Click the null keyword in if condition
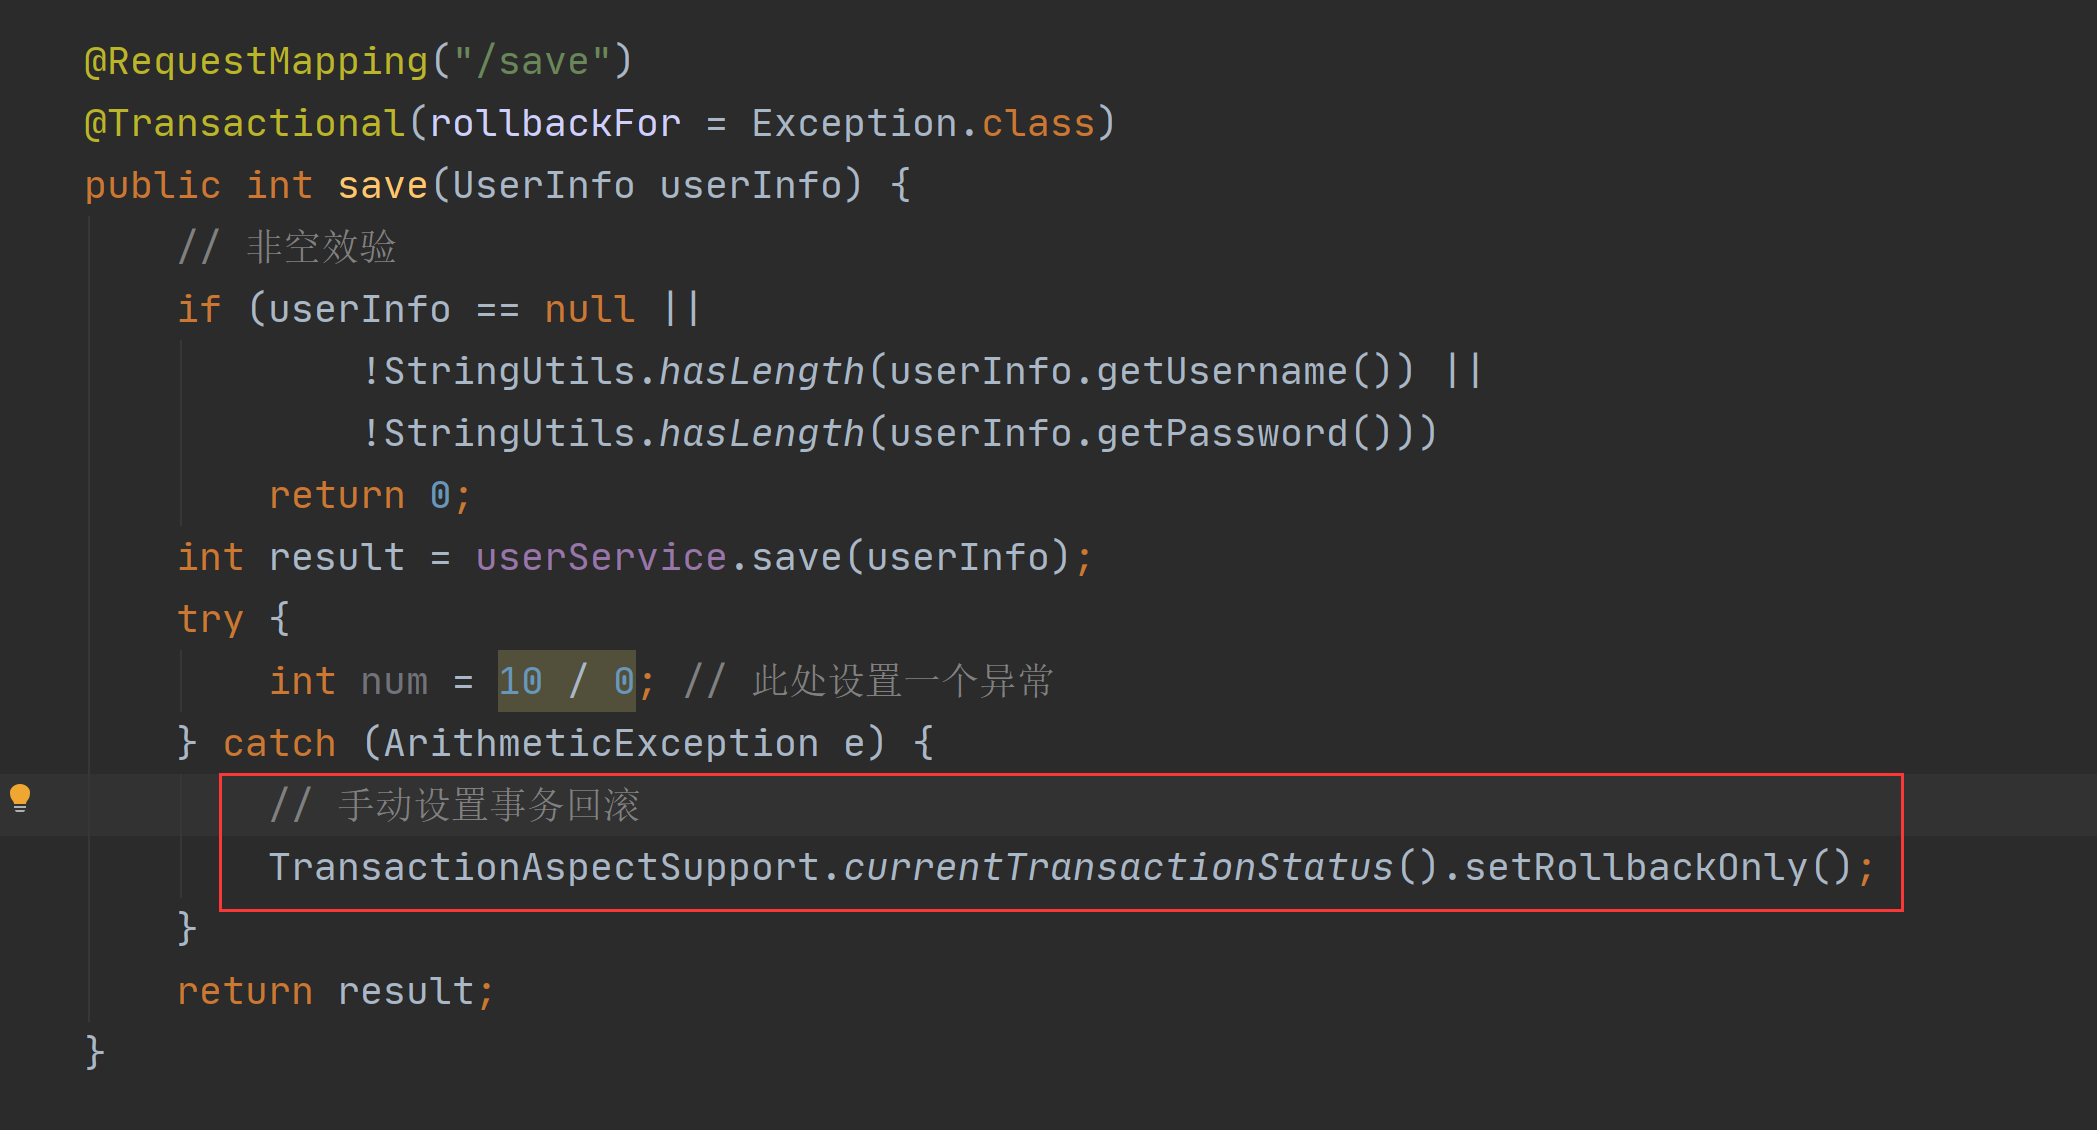Viewport: 2097px width, 1130px height. pyautogui.click(x=589, y=309)
